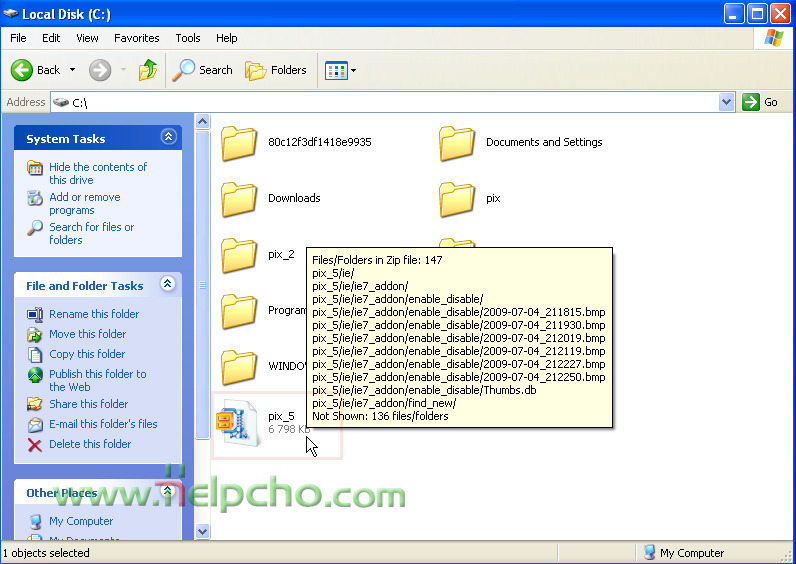Select the 80c12f3df1418e9935 folder icon
The width and height of the screenshot is (796, 564).
click(239, 144)
